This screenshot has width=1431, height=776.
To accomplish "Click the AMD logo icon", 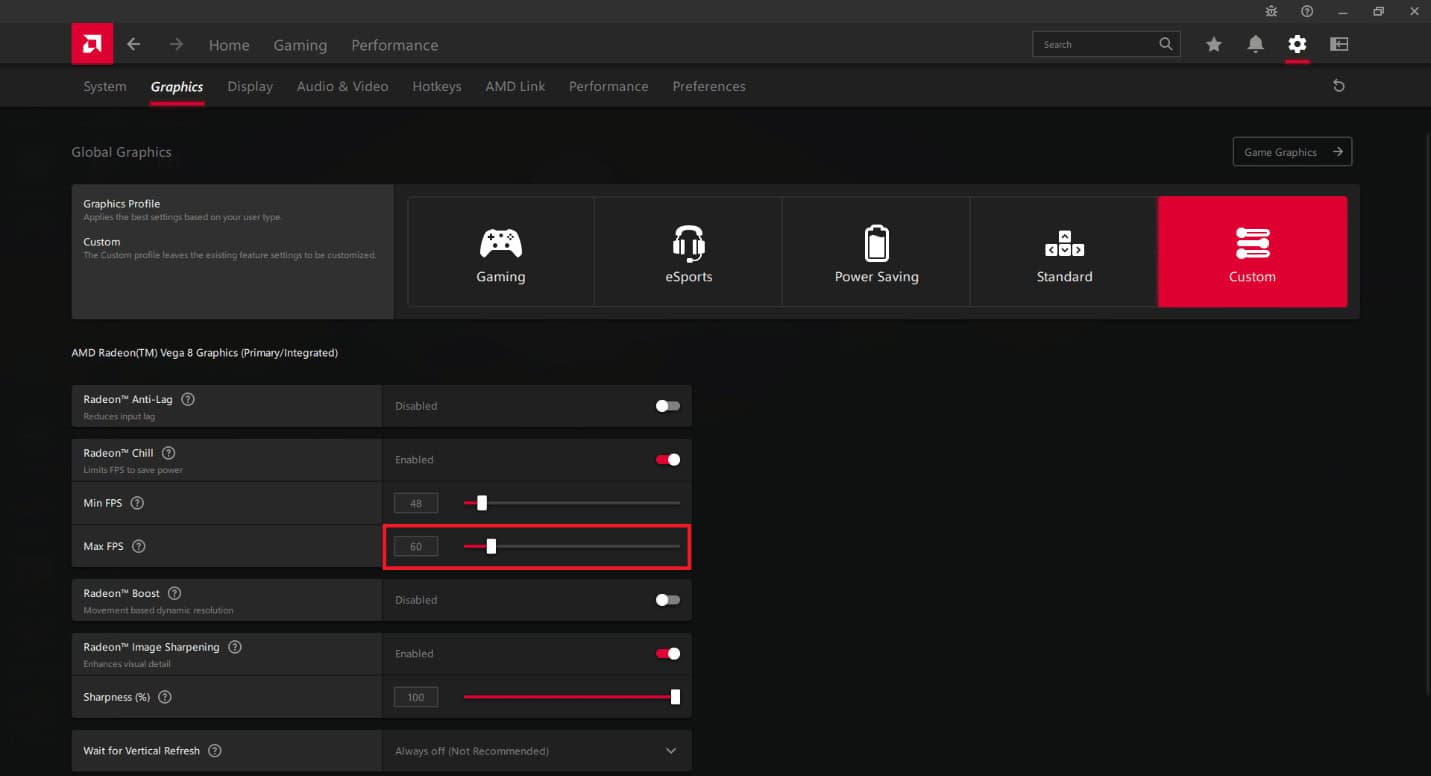I will [x=92, y=44].
